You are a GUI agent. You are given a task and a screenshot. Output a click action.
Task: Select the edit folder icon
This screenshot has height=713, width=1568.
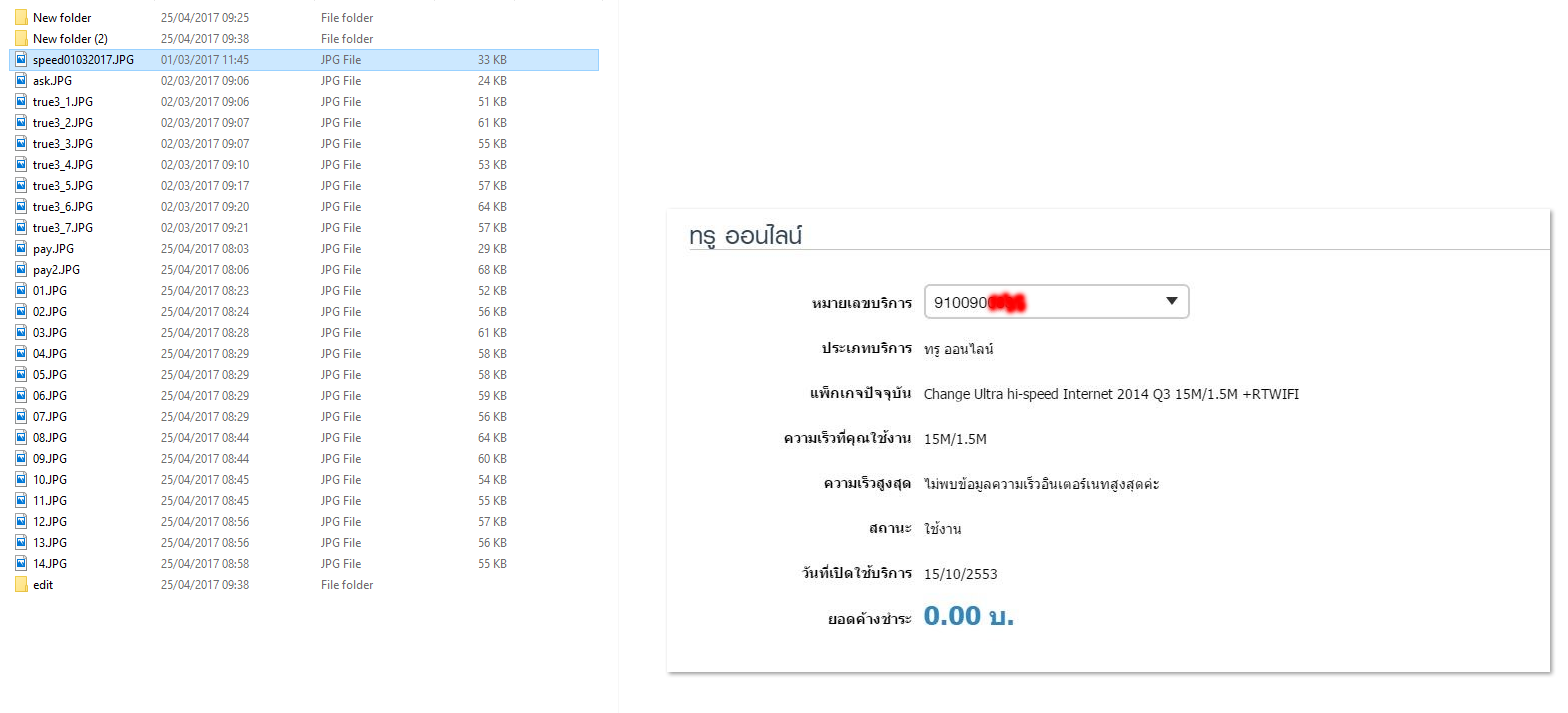coord(21,584)
